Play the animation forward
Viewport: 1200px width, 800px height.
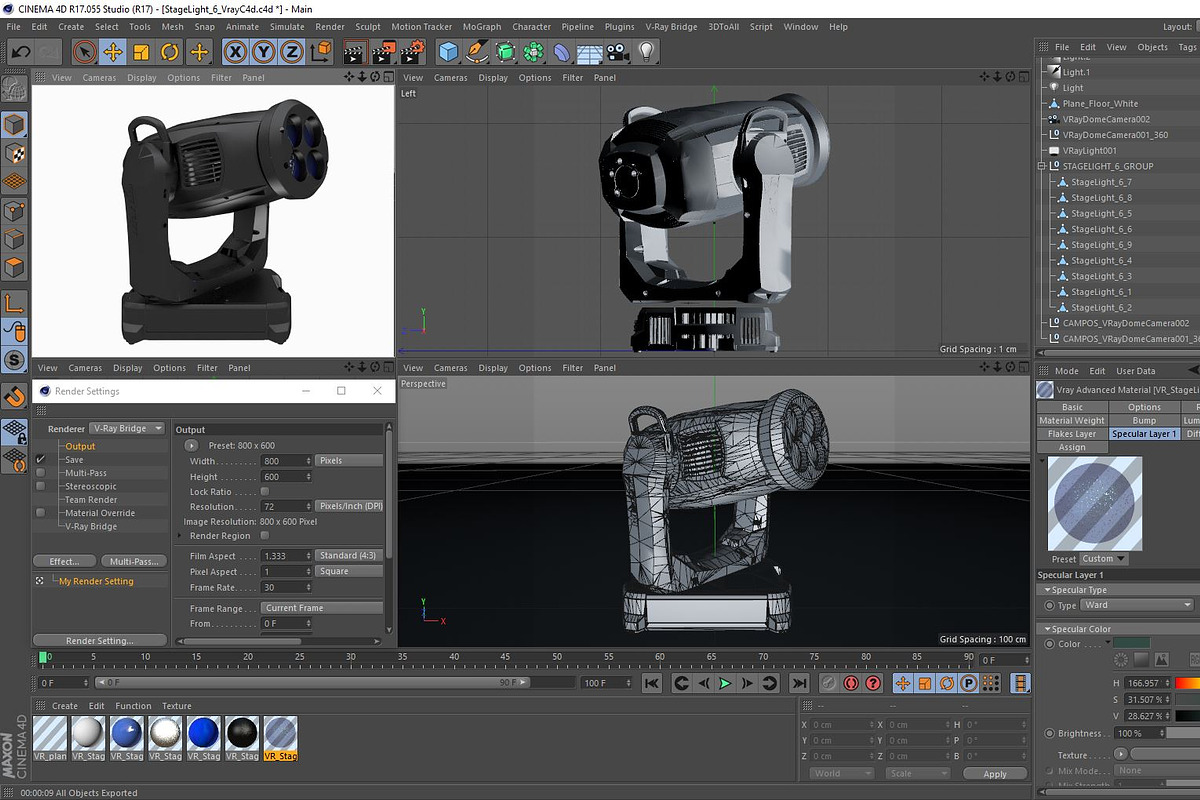725,683
